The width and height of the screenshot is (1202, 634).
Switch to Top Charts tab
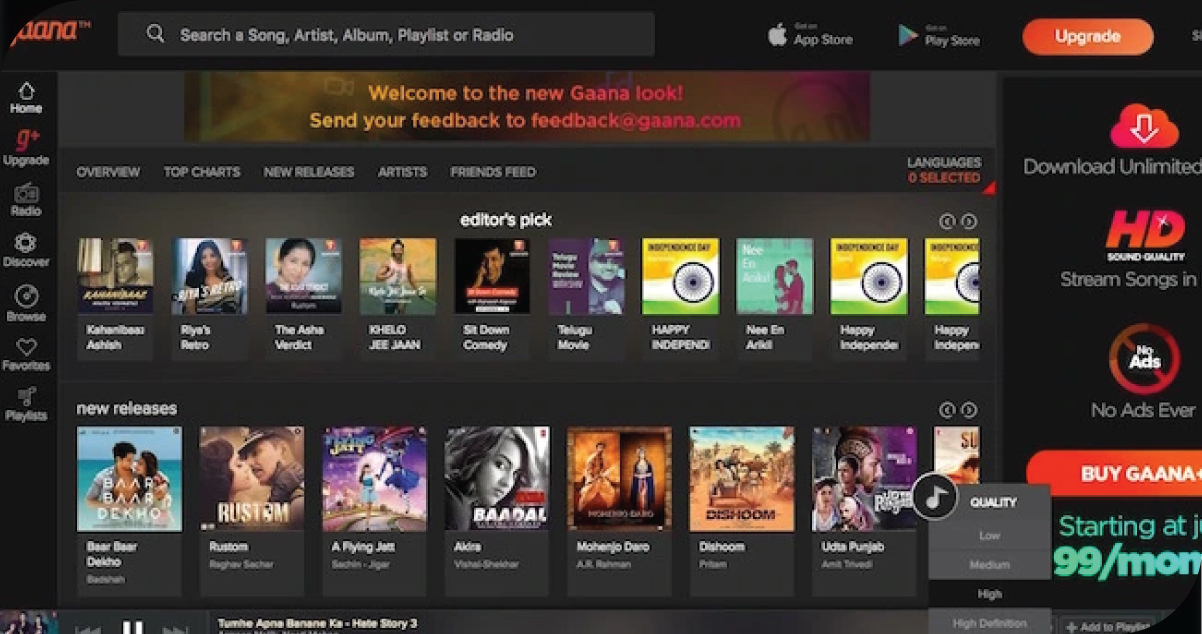click(x=202, y=172)
